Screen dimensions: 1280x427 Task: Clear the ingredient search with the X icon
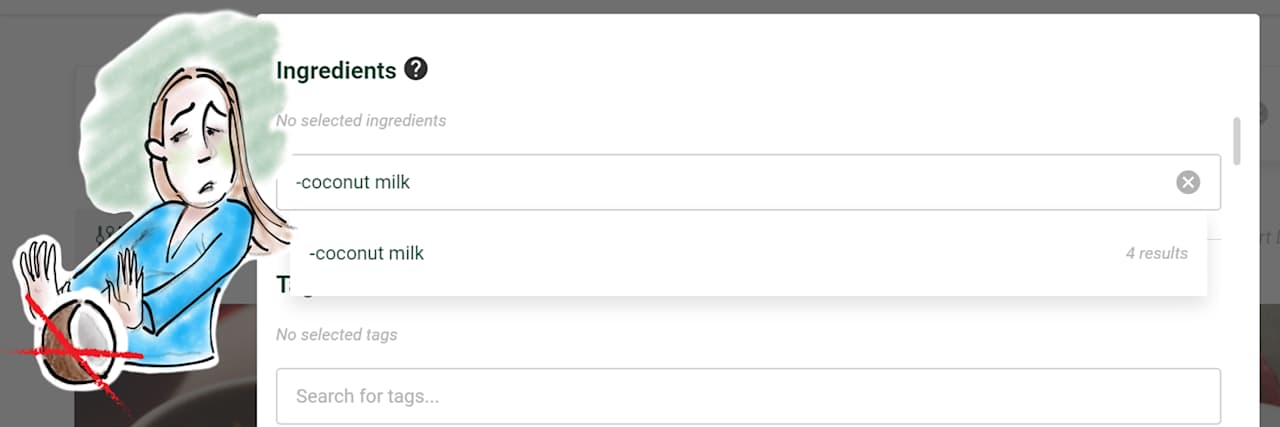pos(1187,182)
